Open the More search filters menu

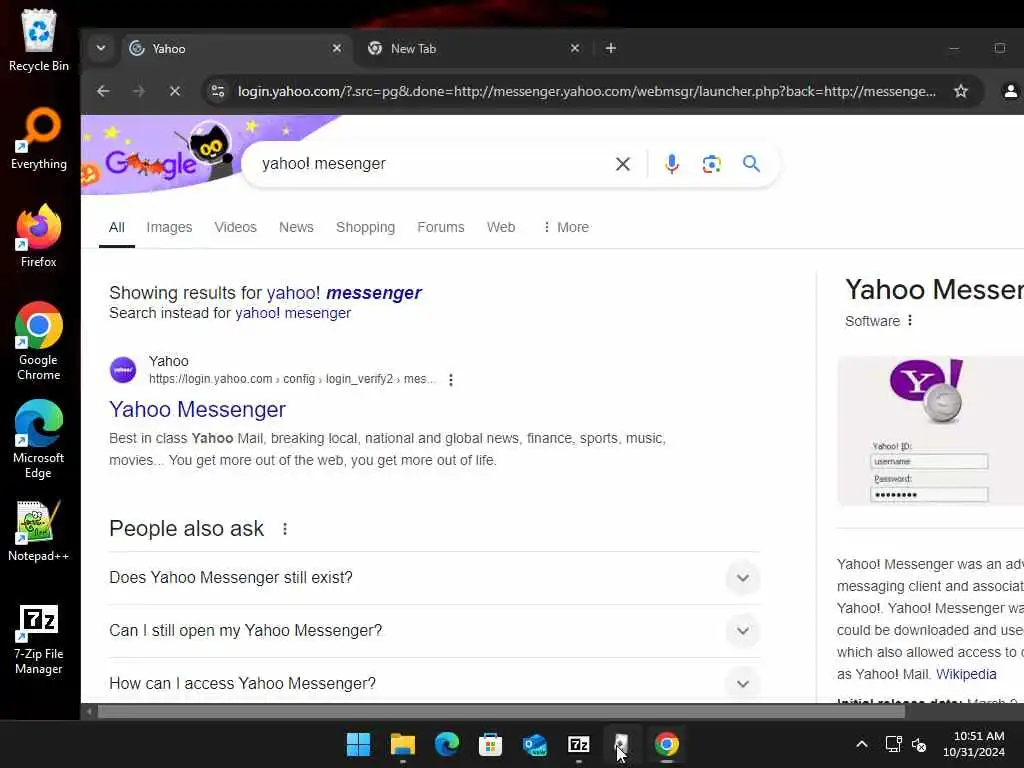pyautogui.click(x=566, y=227)
